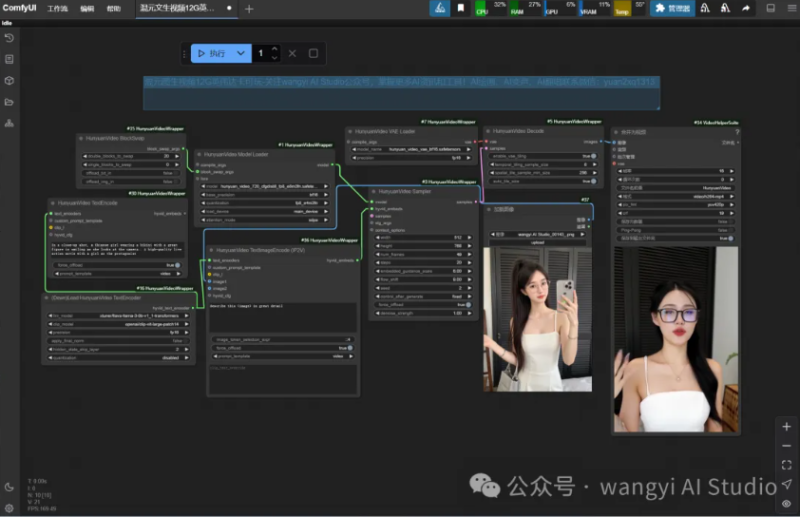Image resolution: width=800 pixels, height=517 pixels.
Task: Click the fit view canvas icon
Action: [x=787, y=465]
